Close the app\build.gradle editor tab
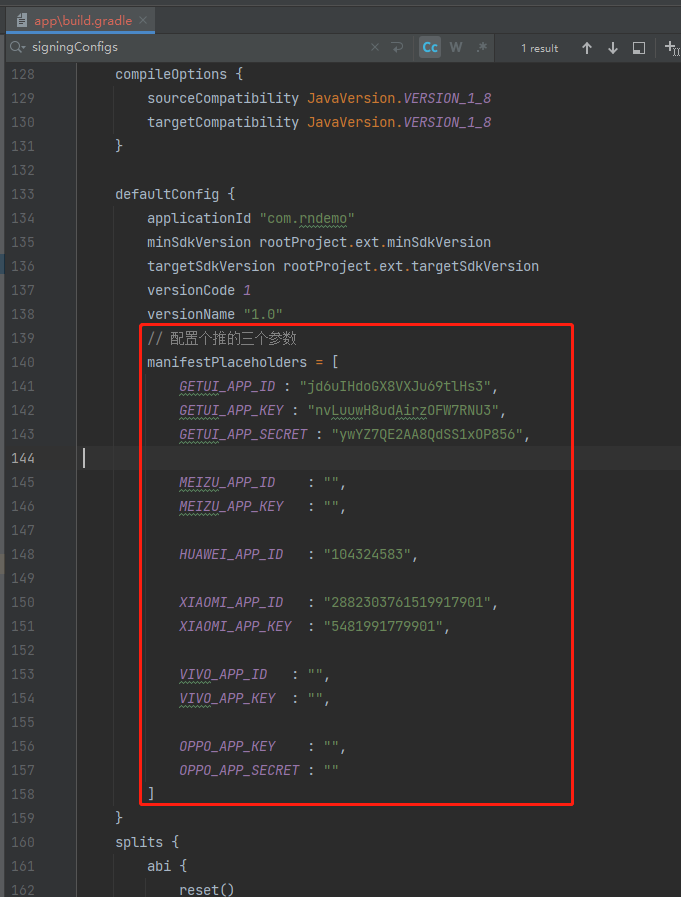 [144, 20]
